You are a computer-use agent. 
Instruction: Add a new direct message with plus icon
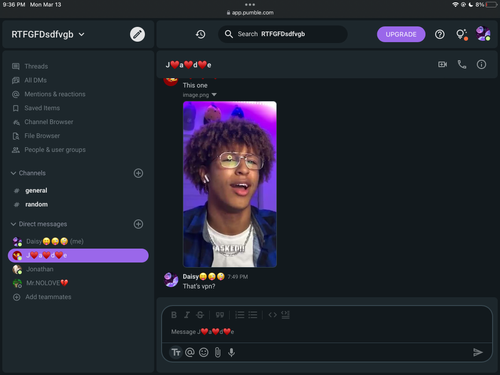[x=138, y=224]
